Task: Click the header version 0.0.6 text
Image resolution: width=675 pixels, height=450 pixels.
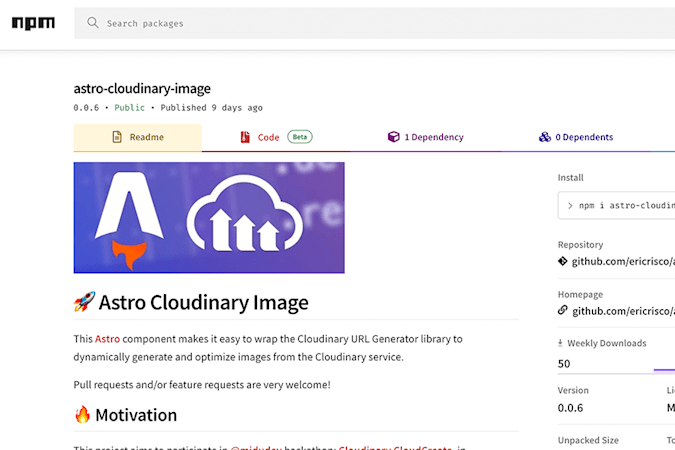Action: click(86, 108)
